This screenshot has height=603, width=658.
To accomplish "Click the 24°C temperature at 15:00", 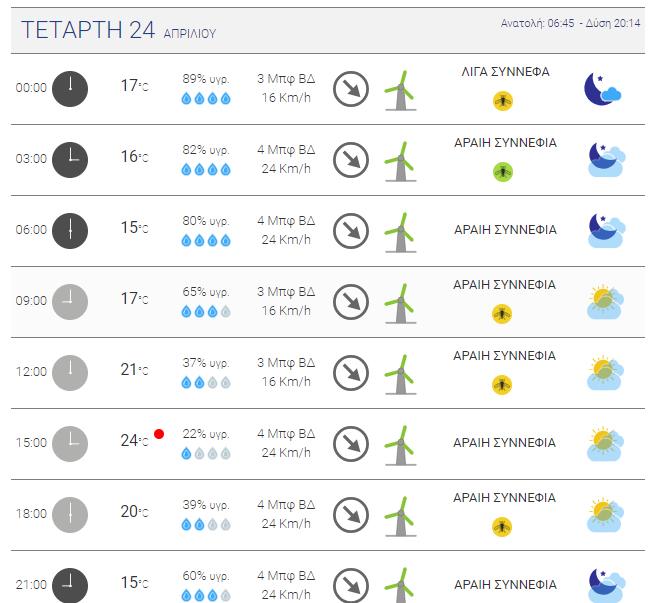I will [134, 441].
